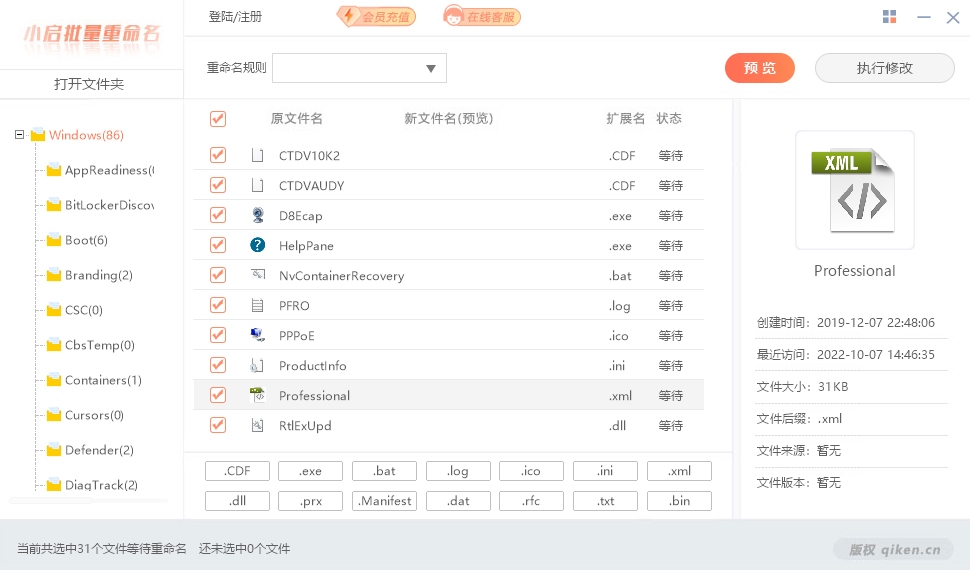Viewport: 970px width, 570px height.
Task: Uncheck the select-all checkbox in header
Action: [218, 119]
